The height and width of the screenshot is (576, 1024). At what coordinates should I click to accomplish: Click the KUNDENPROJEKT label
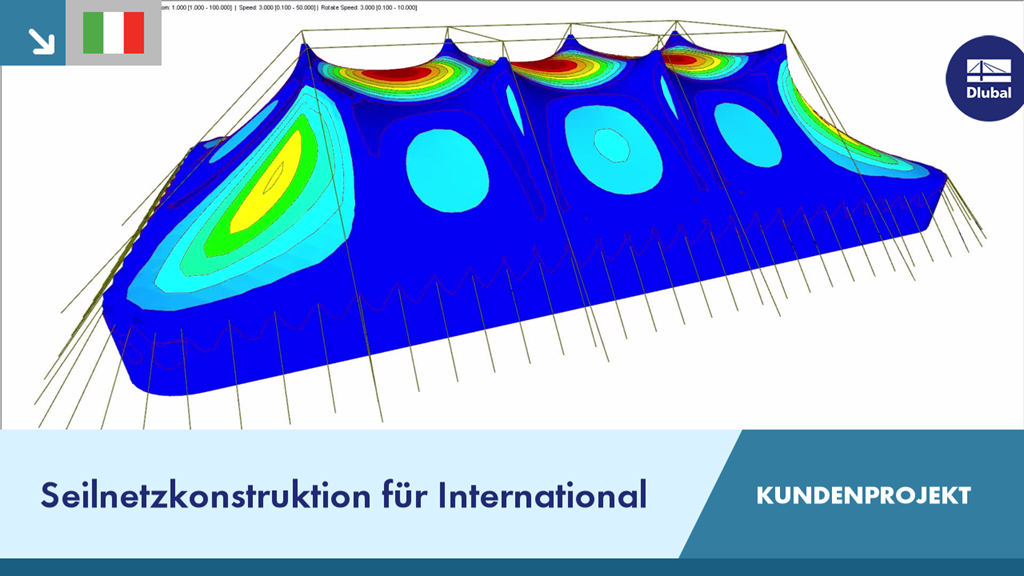863,496
